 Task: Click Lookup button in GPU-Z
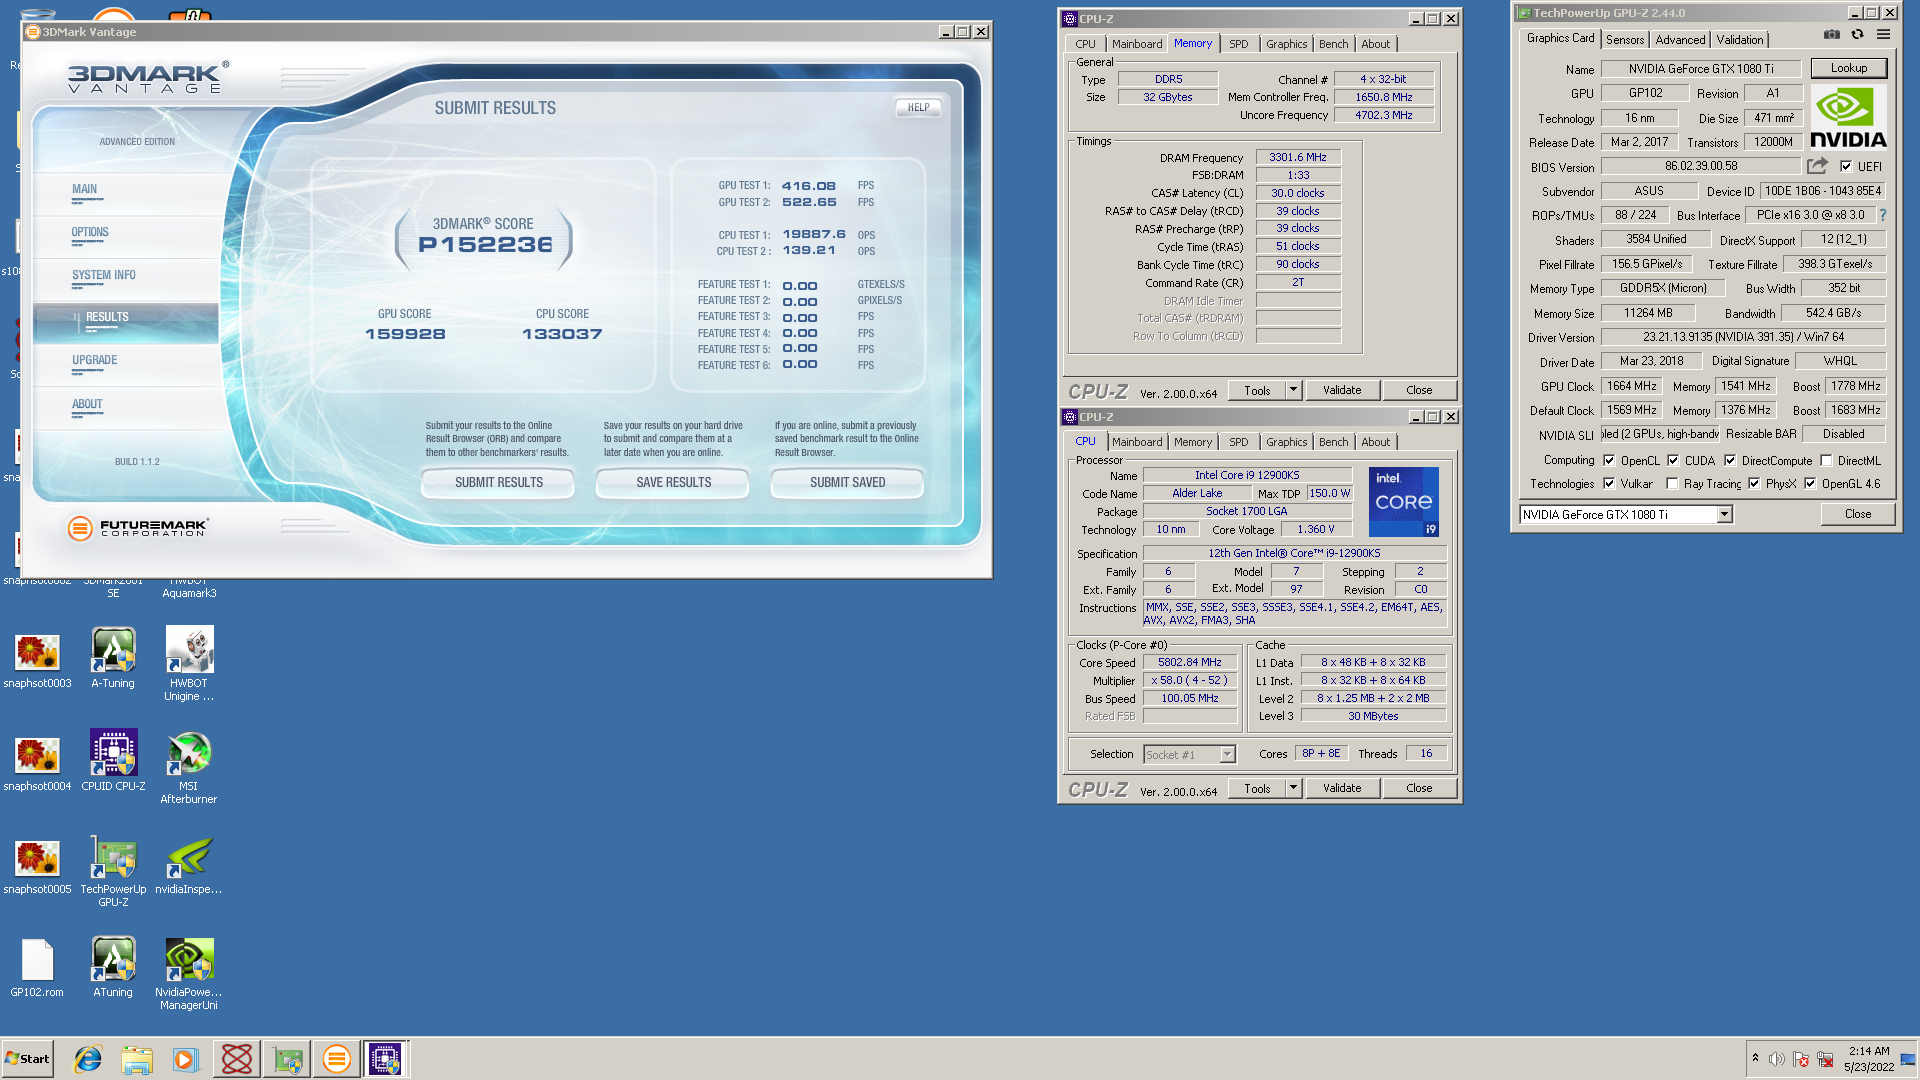point(1848,68)
